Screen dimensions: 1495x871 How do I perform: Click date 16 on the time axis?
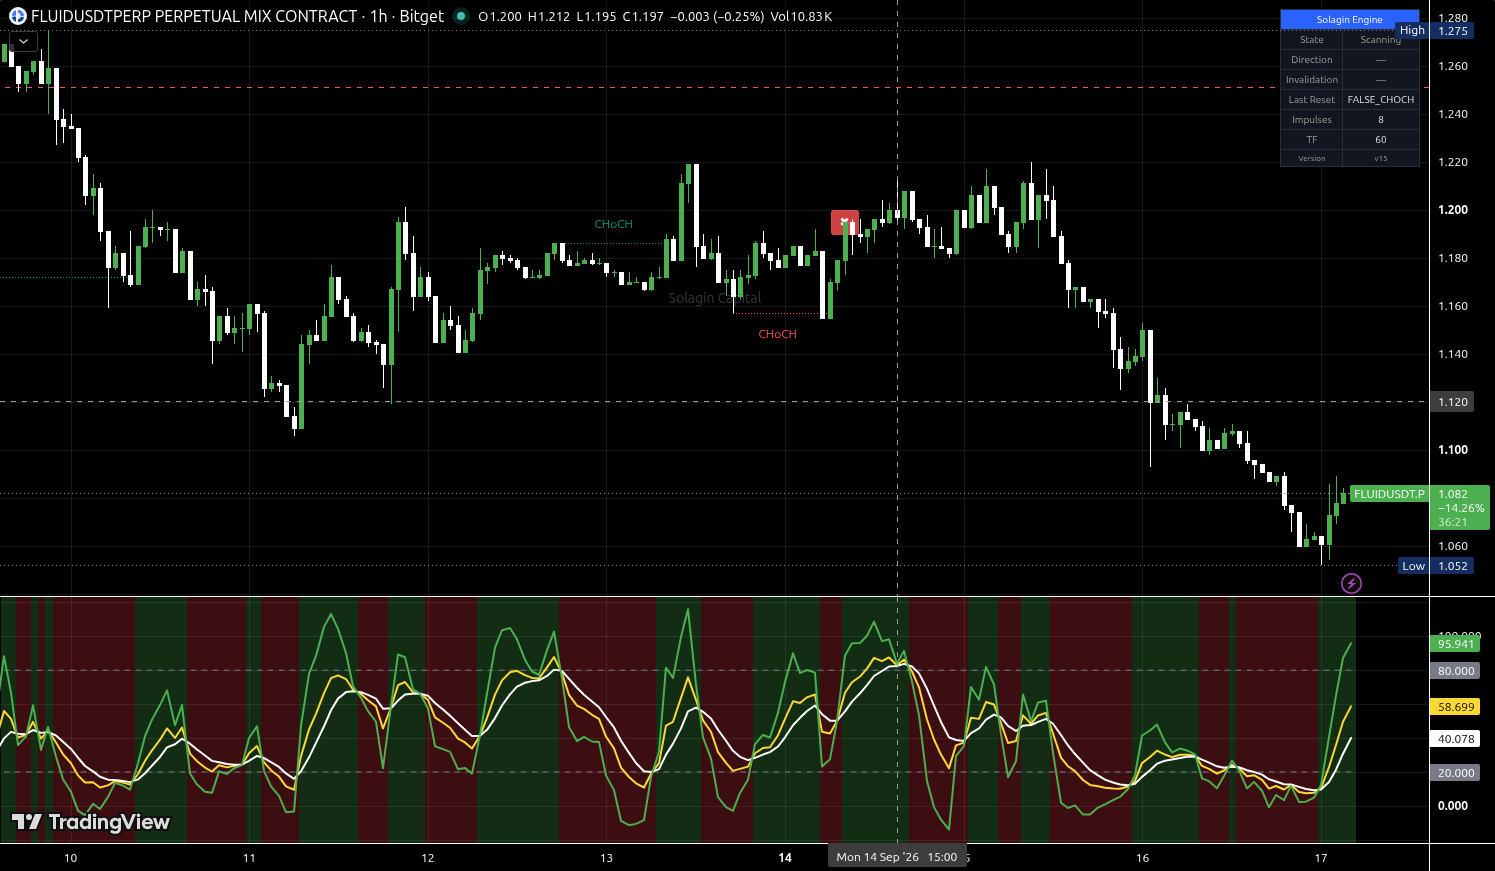1143,858
